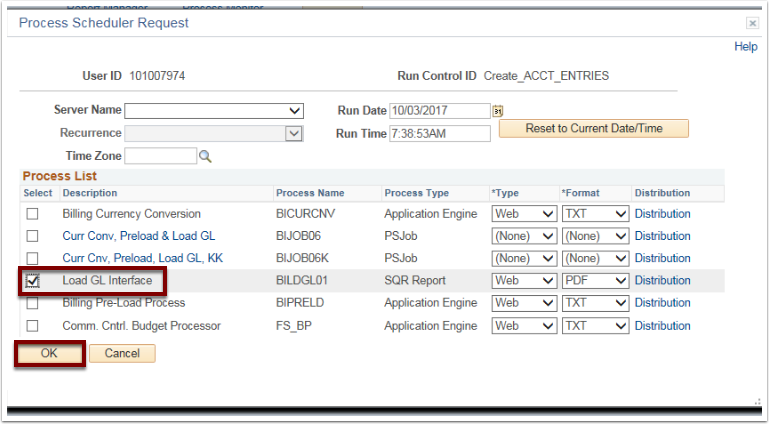
Task: Open Format dropdown for BIPRELD row
Action: [x=595, y=303]
